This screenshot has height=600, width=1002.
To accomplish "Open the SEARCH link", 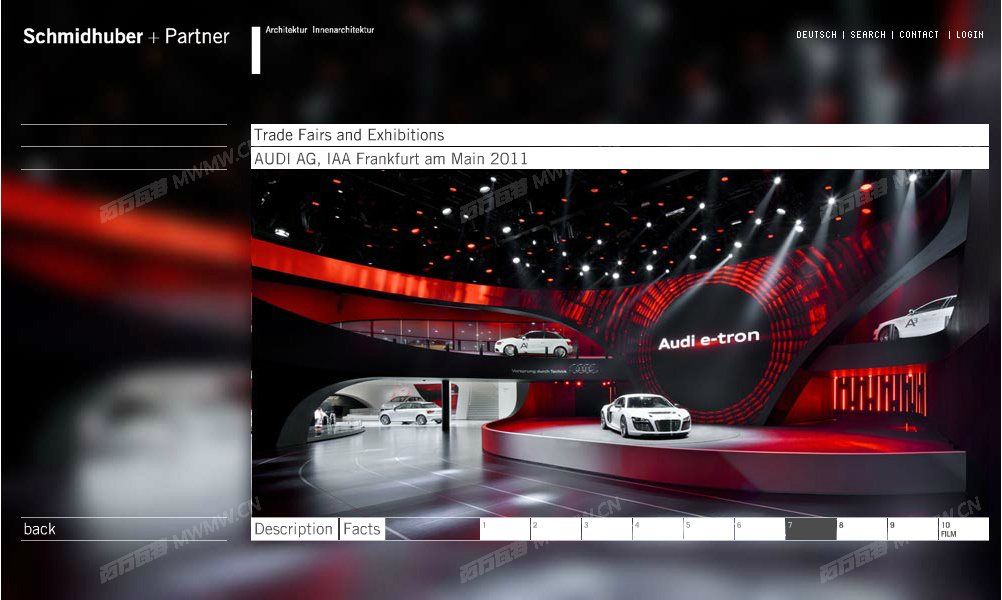I will (x=868, y=35).
